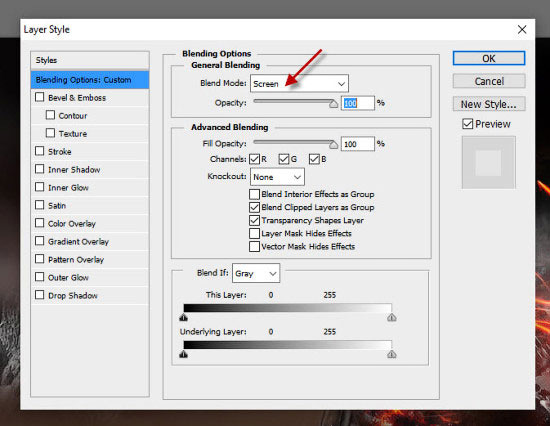Click the Fill Opacity value field
The width and height of the screenshot is (550, 426).
(x=358, y=144)
